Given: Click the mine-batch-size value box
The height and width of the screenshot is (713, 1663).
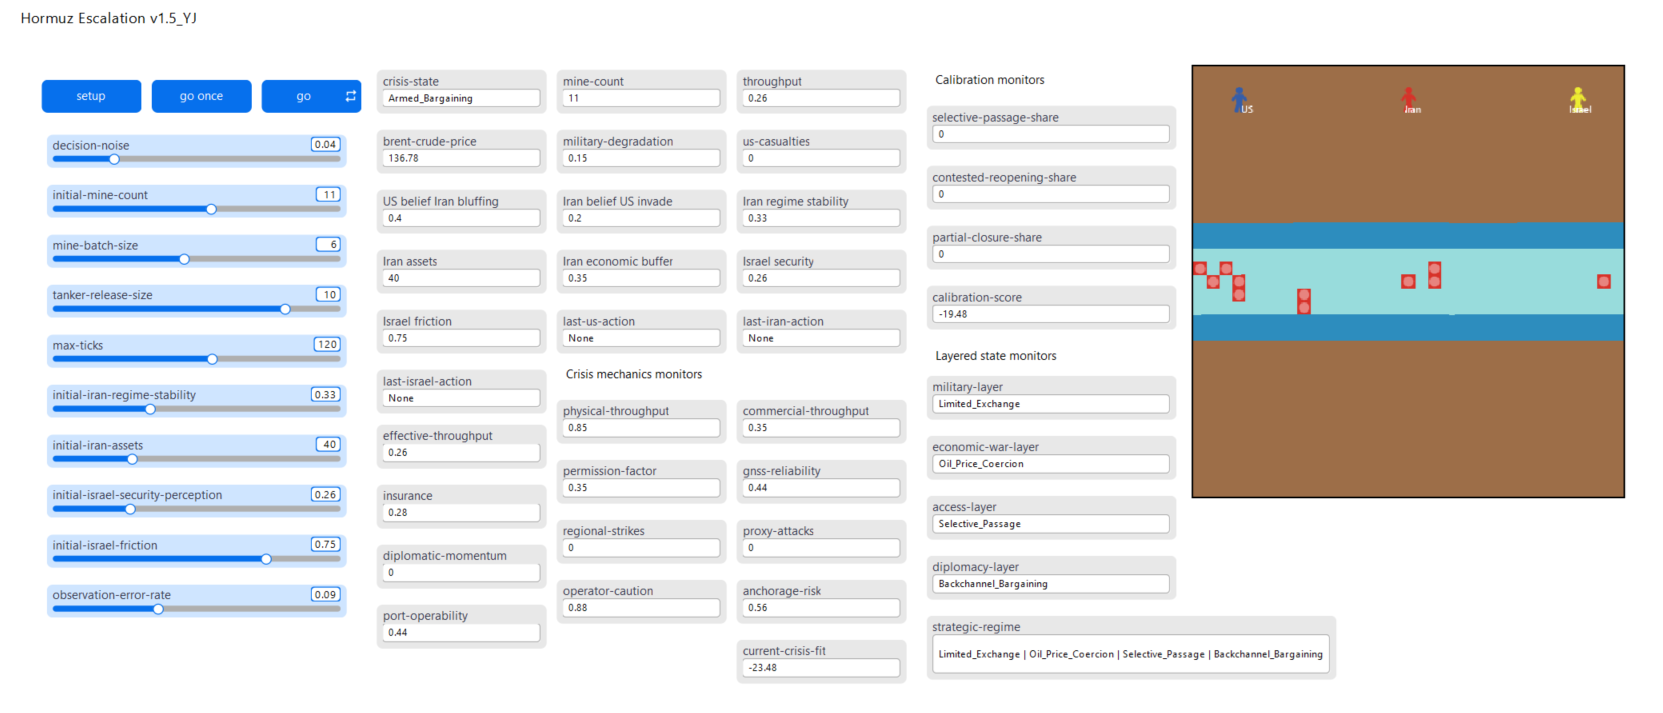Looking at the screenshot, I should 328,245.
